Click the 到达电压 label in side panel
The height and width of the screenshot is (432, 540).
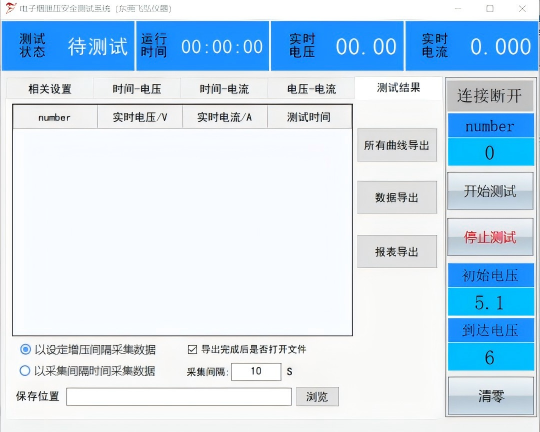[491, 330]
